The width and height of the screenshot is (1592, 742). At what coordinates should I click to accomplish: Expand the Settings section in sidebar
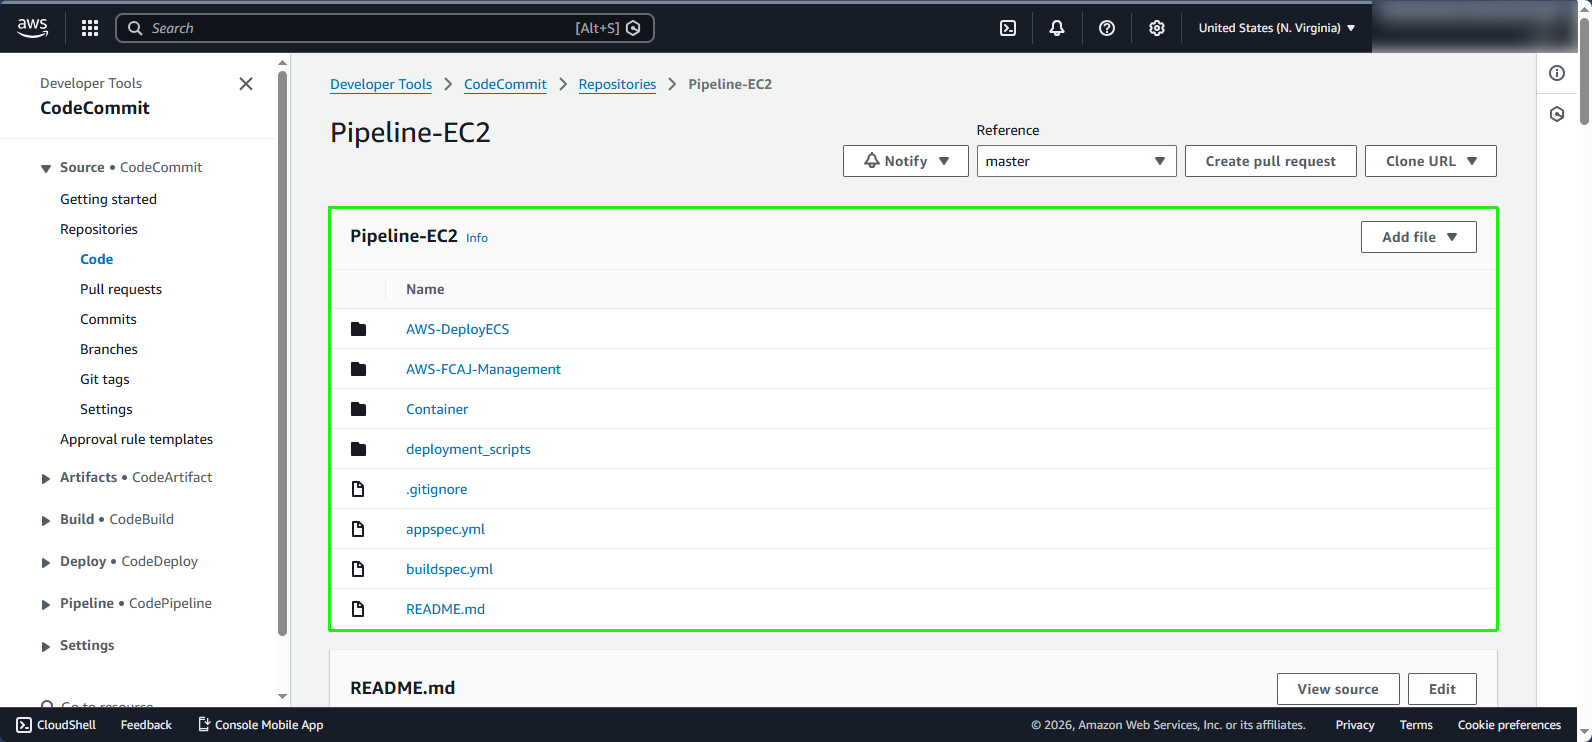pos(46,646)
